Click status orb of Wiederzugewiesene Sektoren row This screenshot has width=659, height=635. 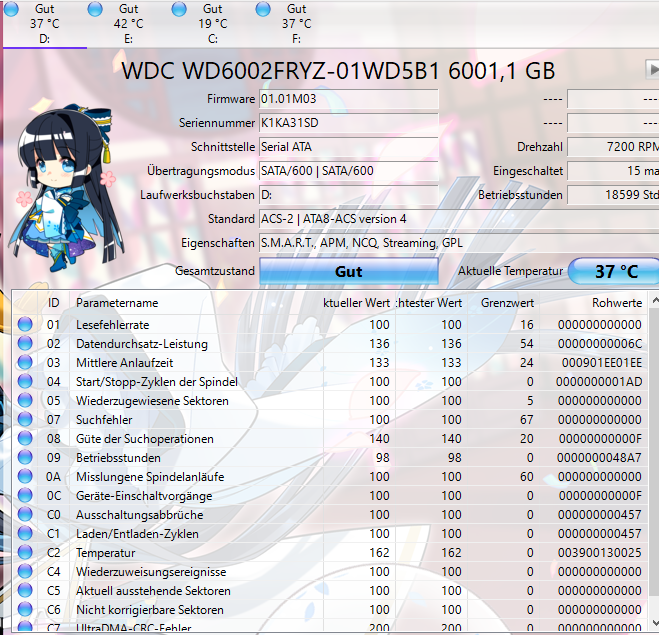tap(25, 400)
